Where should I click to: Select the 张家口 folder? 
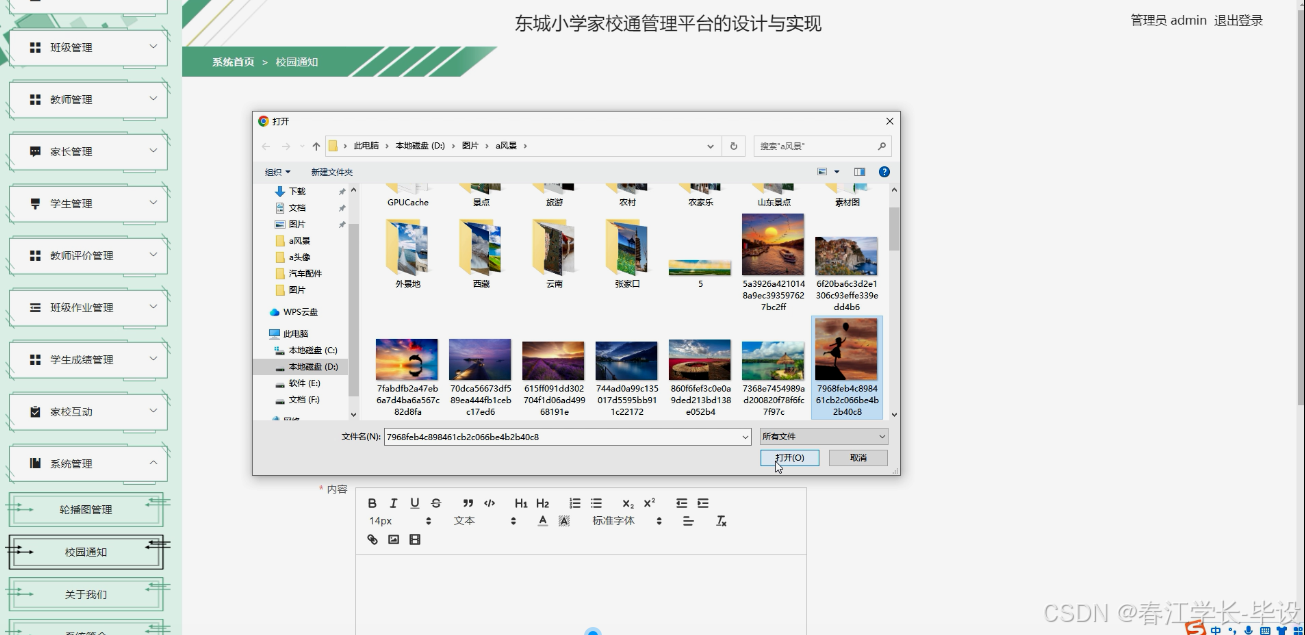[628, 255]
